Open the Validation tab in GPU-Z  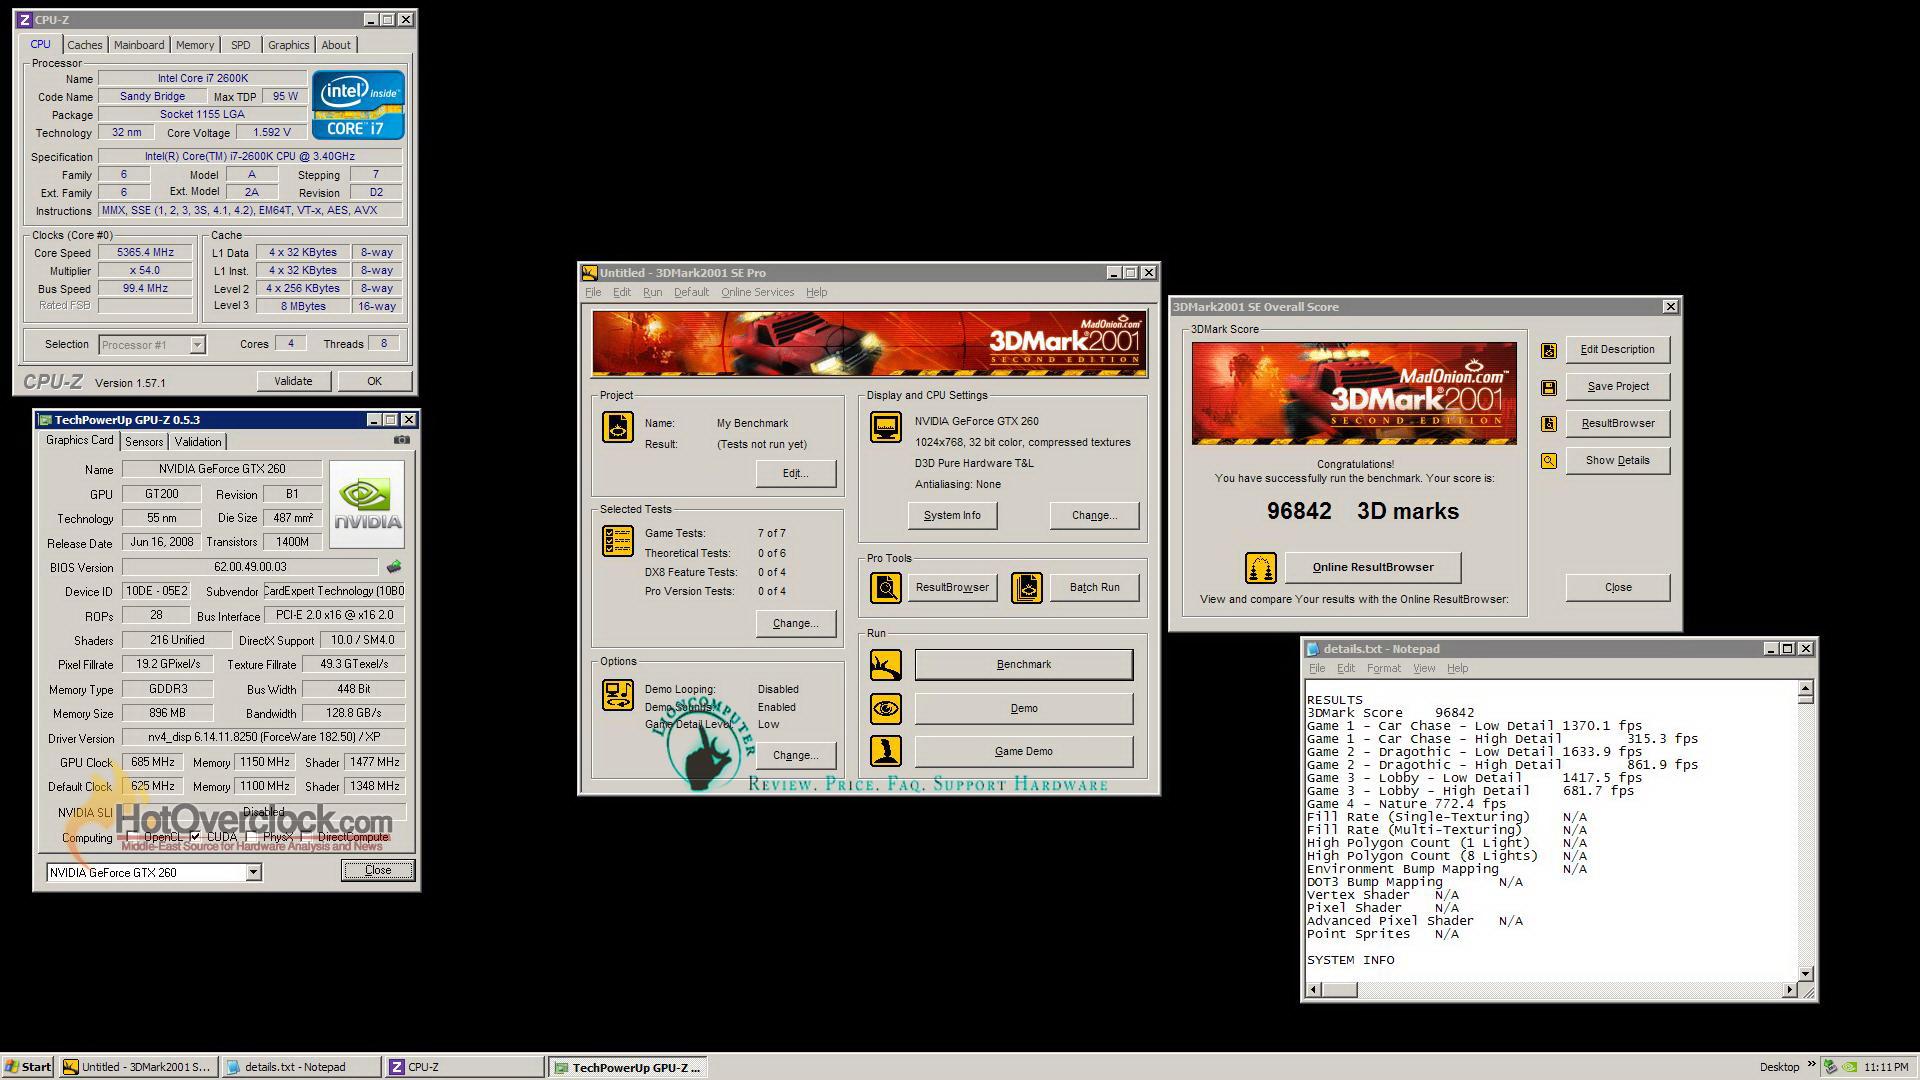pyautogui.click(x=198, y=442)
